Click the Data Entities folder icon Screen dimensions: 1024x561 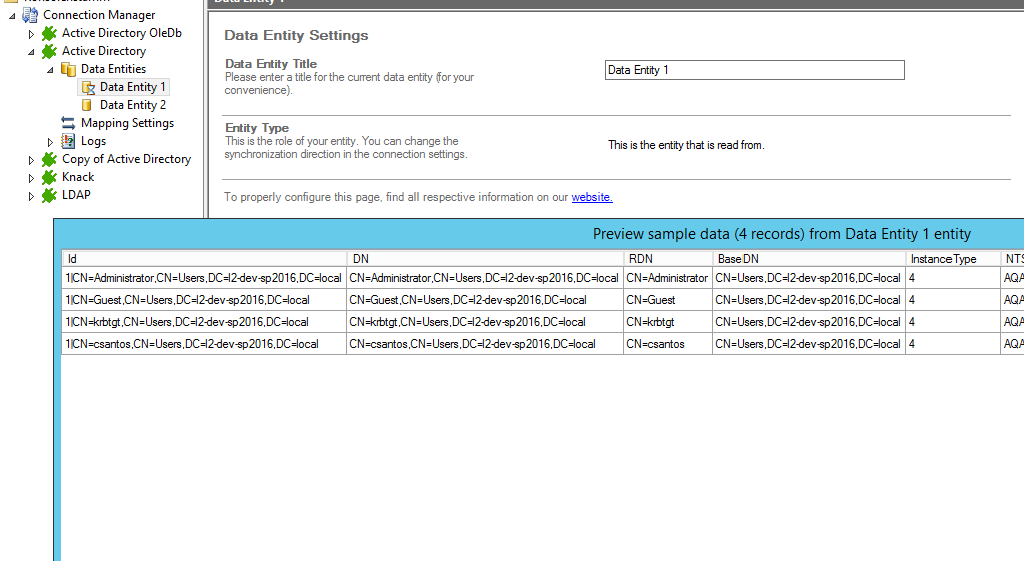pos(68,69)
